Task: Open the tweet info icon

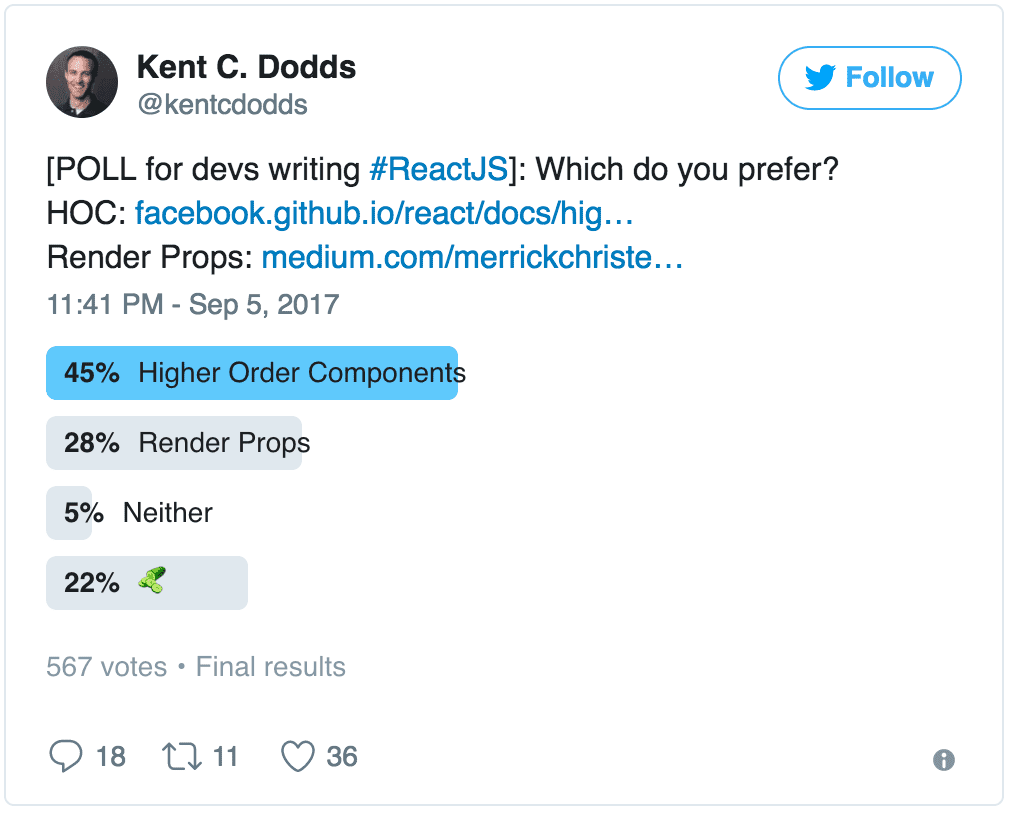Action: [943, 760]
